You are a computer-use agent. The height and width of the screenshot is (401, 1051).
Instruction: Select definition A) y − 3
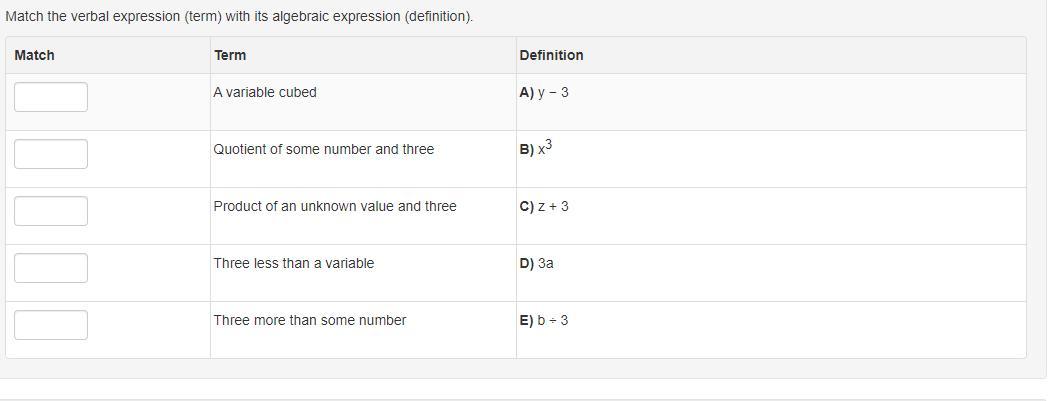544,92
